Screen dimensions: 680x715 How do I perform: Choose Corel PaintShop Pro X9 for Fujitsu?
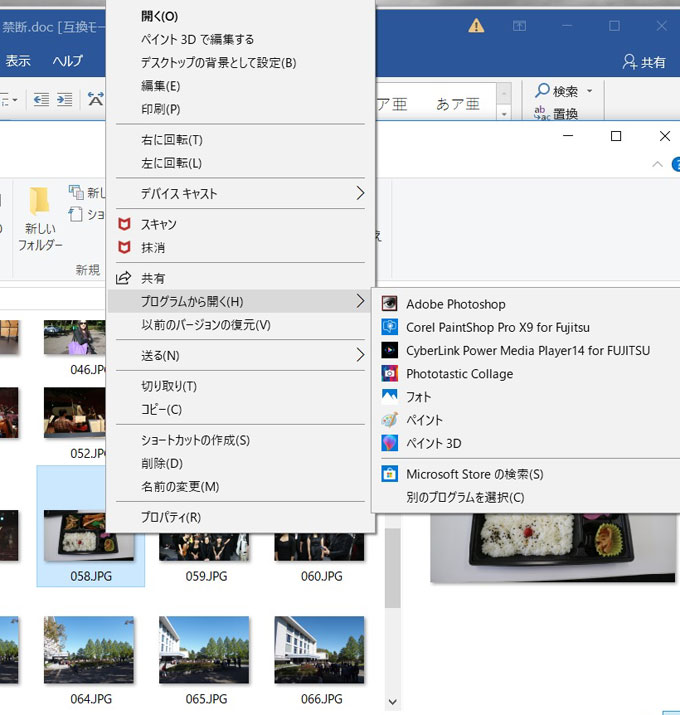point(497,327)
